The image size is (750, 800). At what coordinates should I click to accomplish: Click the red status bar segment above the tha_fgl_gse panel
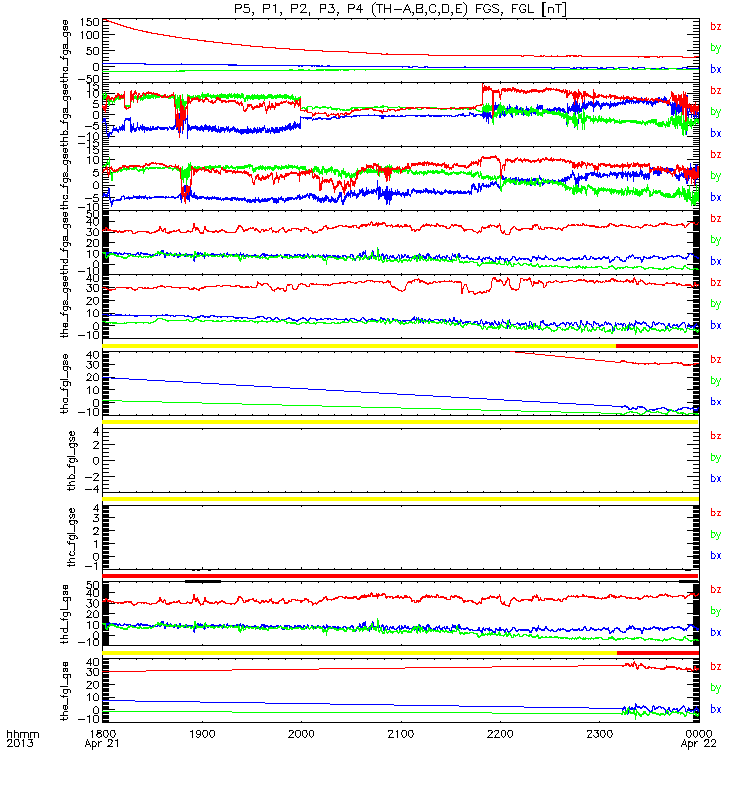tap(657, 346)
